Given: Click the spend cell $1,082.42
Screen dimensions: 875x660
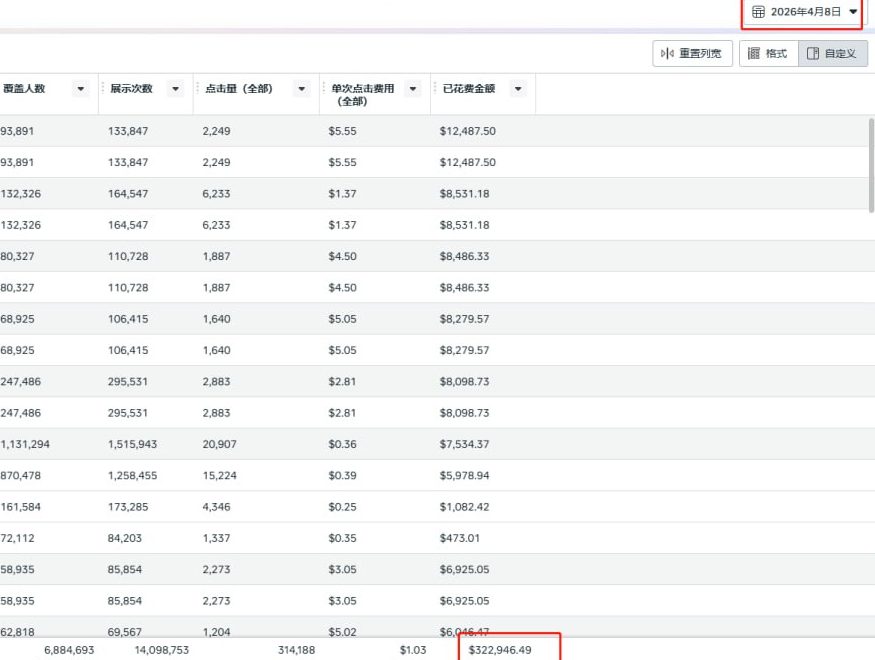Looking at the screenshot, I should tap(464, 507).
